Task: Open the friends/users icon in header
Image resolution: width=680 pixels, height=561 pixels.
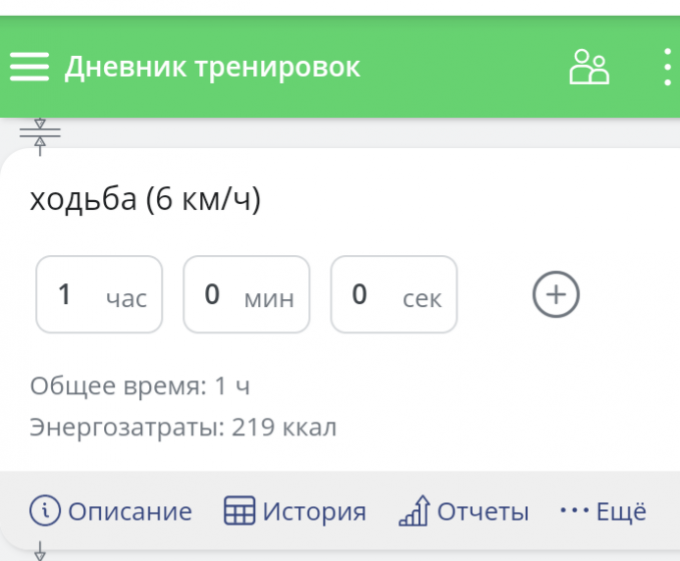Action: click(589, 67)
